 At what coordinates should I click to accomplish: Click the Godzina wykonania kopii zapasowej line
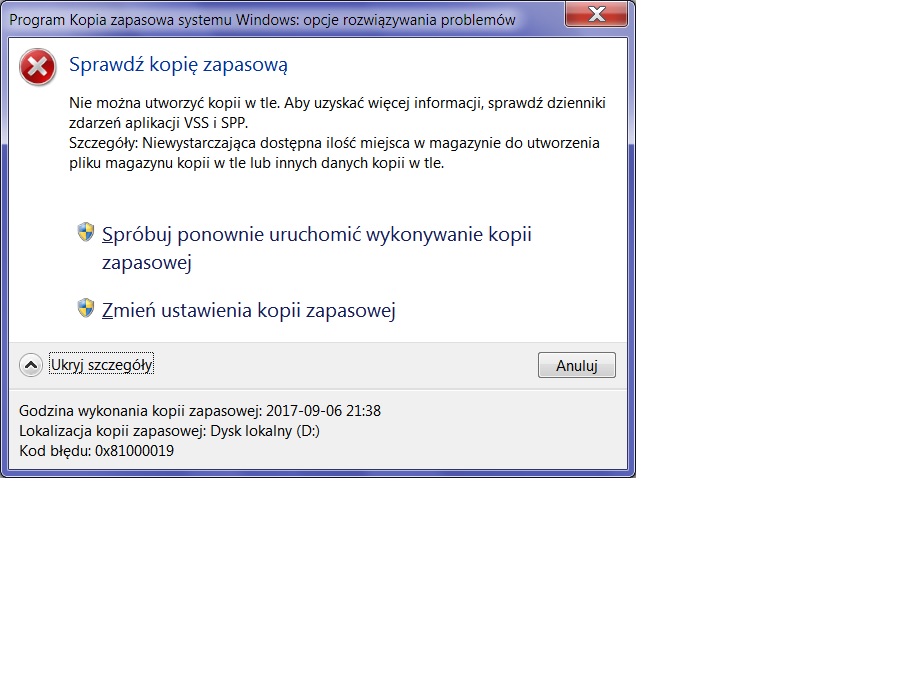click(200, 411)
